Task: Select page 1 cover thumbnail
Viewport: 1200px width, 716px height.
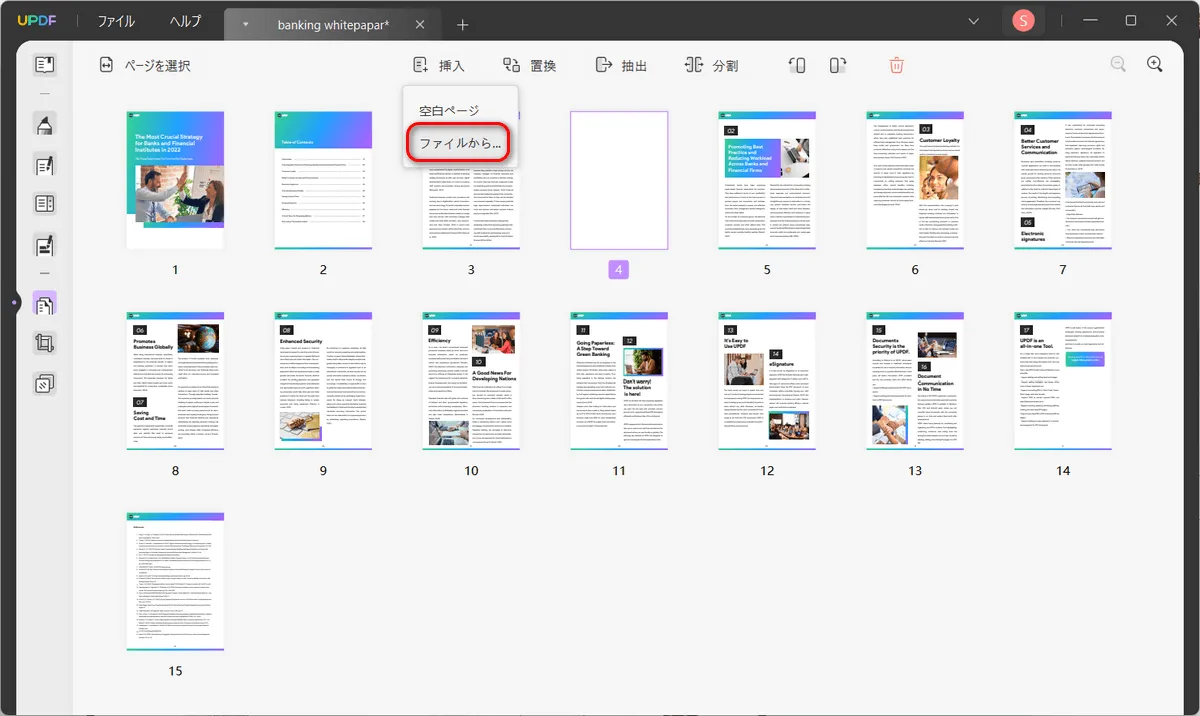Action: point(175,180)
